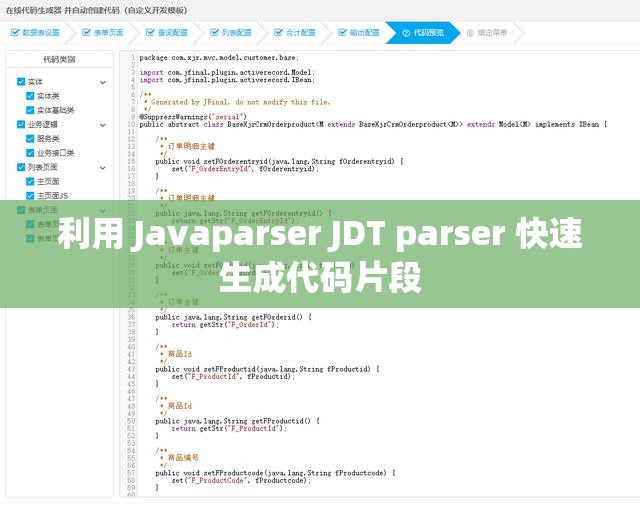Screen dimensions: 640x509
Task: Click the getFOrderid() method signature
Action: (x=233, y=317)
